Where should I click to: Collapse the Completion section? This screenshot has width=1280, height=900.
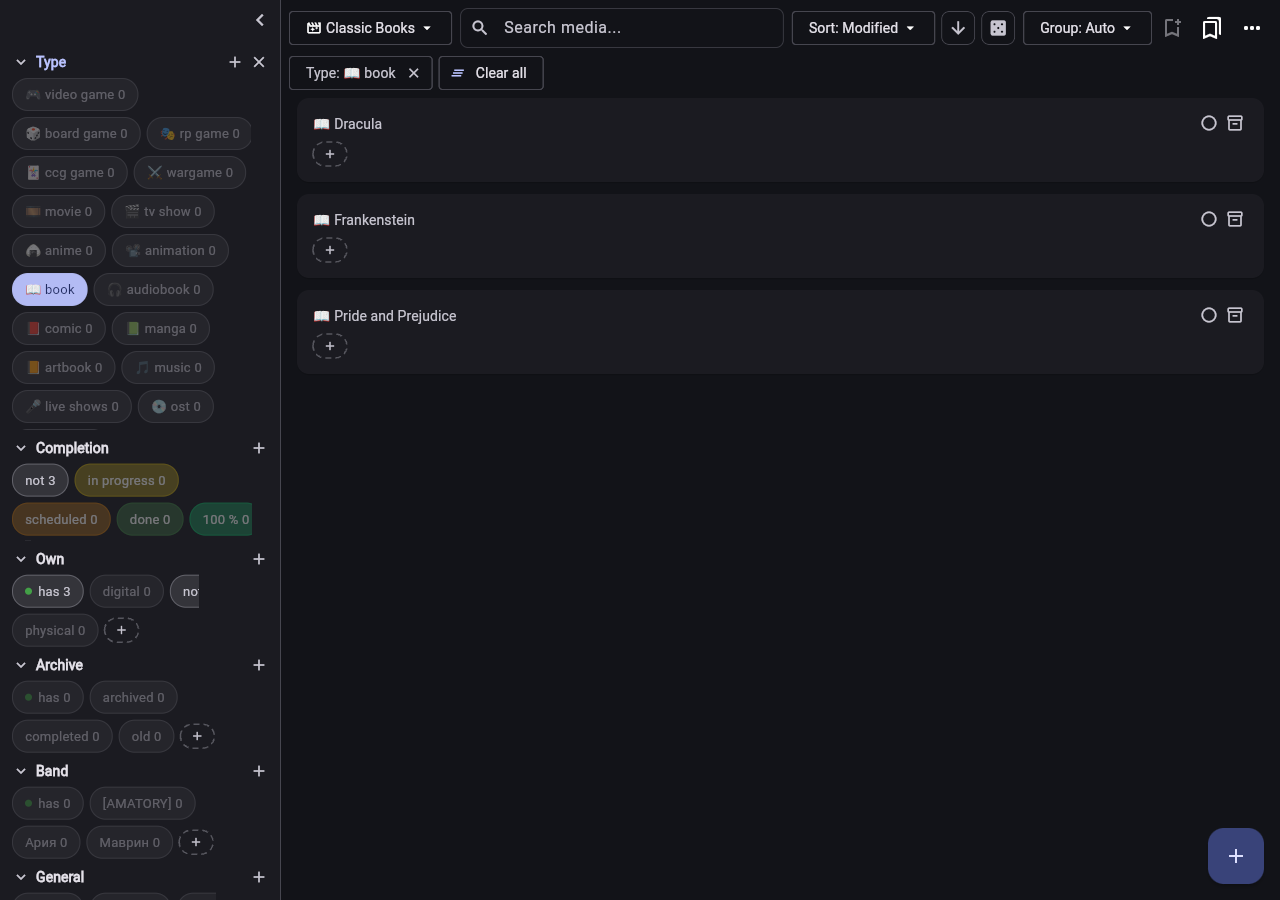pyautogui.click(x=21, y=448)
